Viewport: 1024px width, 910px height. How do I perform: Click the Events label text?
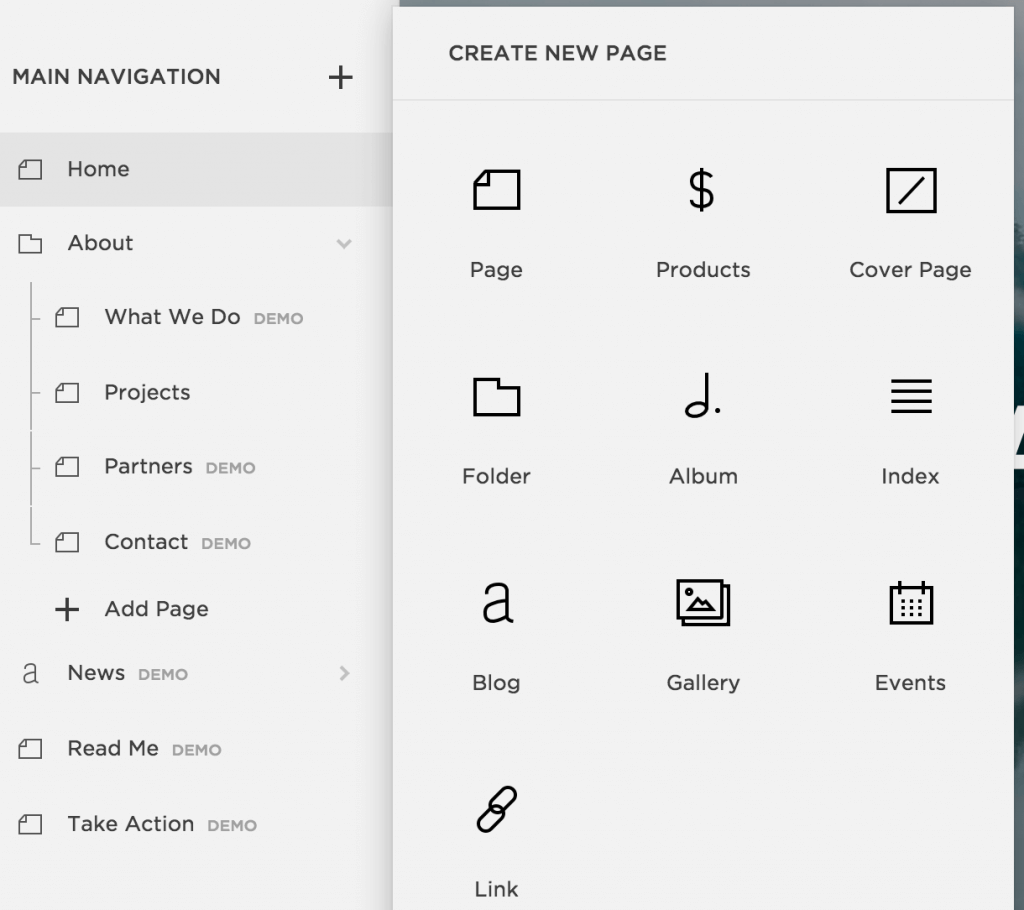[910, 683]
